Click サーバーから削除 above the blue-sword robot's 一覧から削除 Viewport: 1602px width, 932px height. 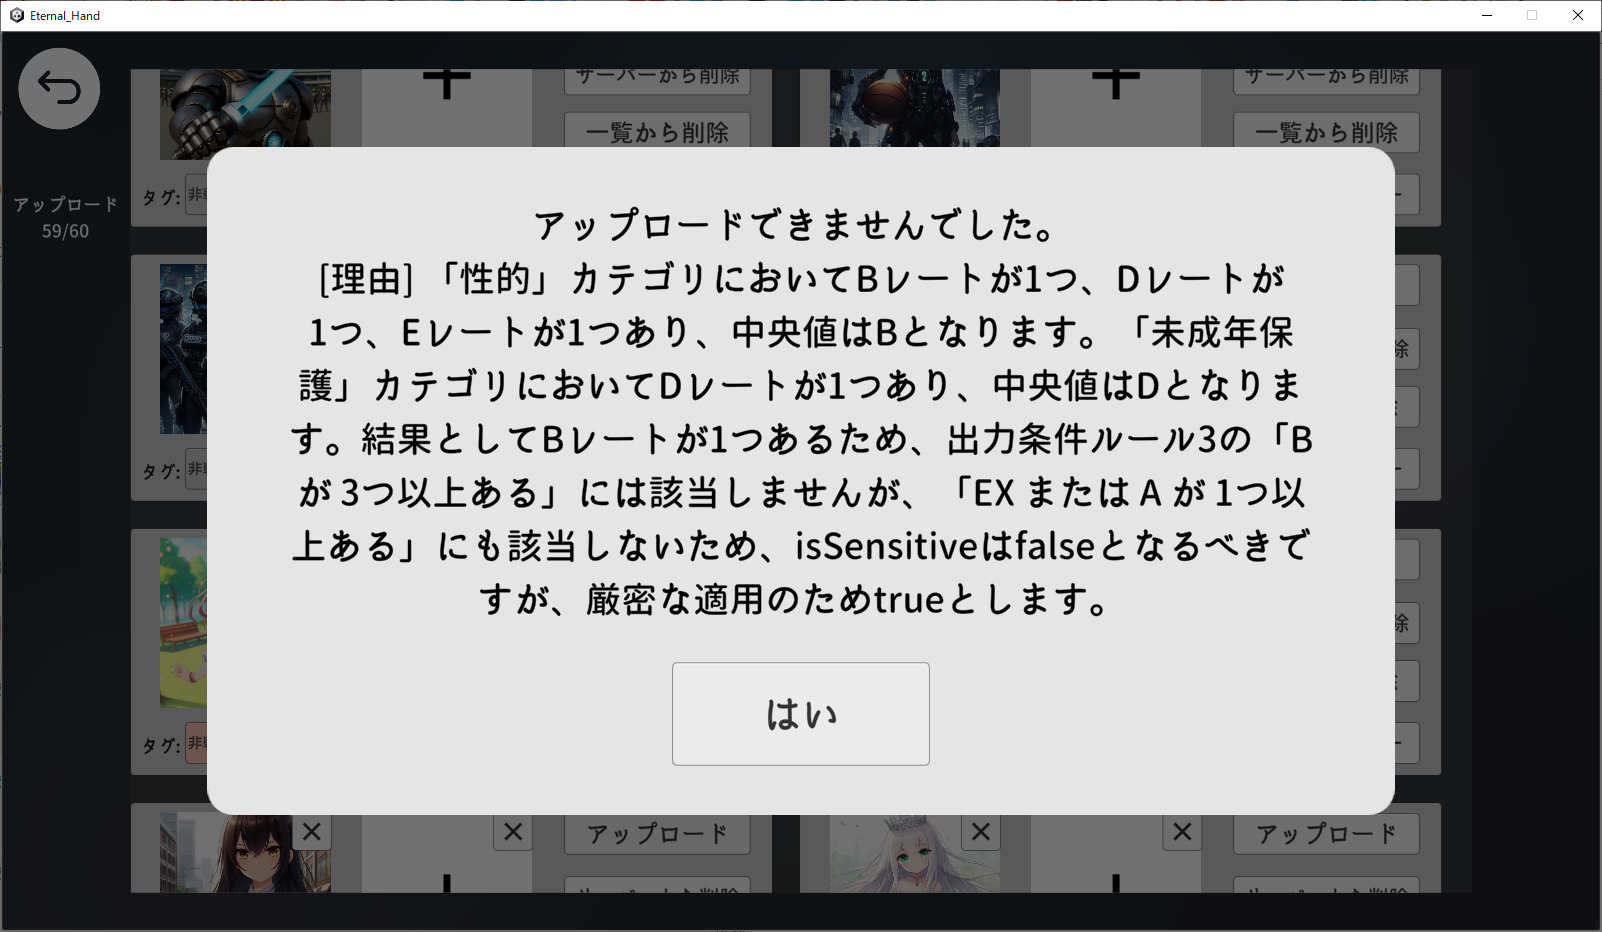click(657, 80)
